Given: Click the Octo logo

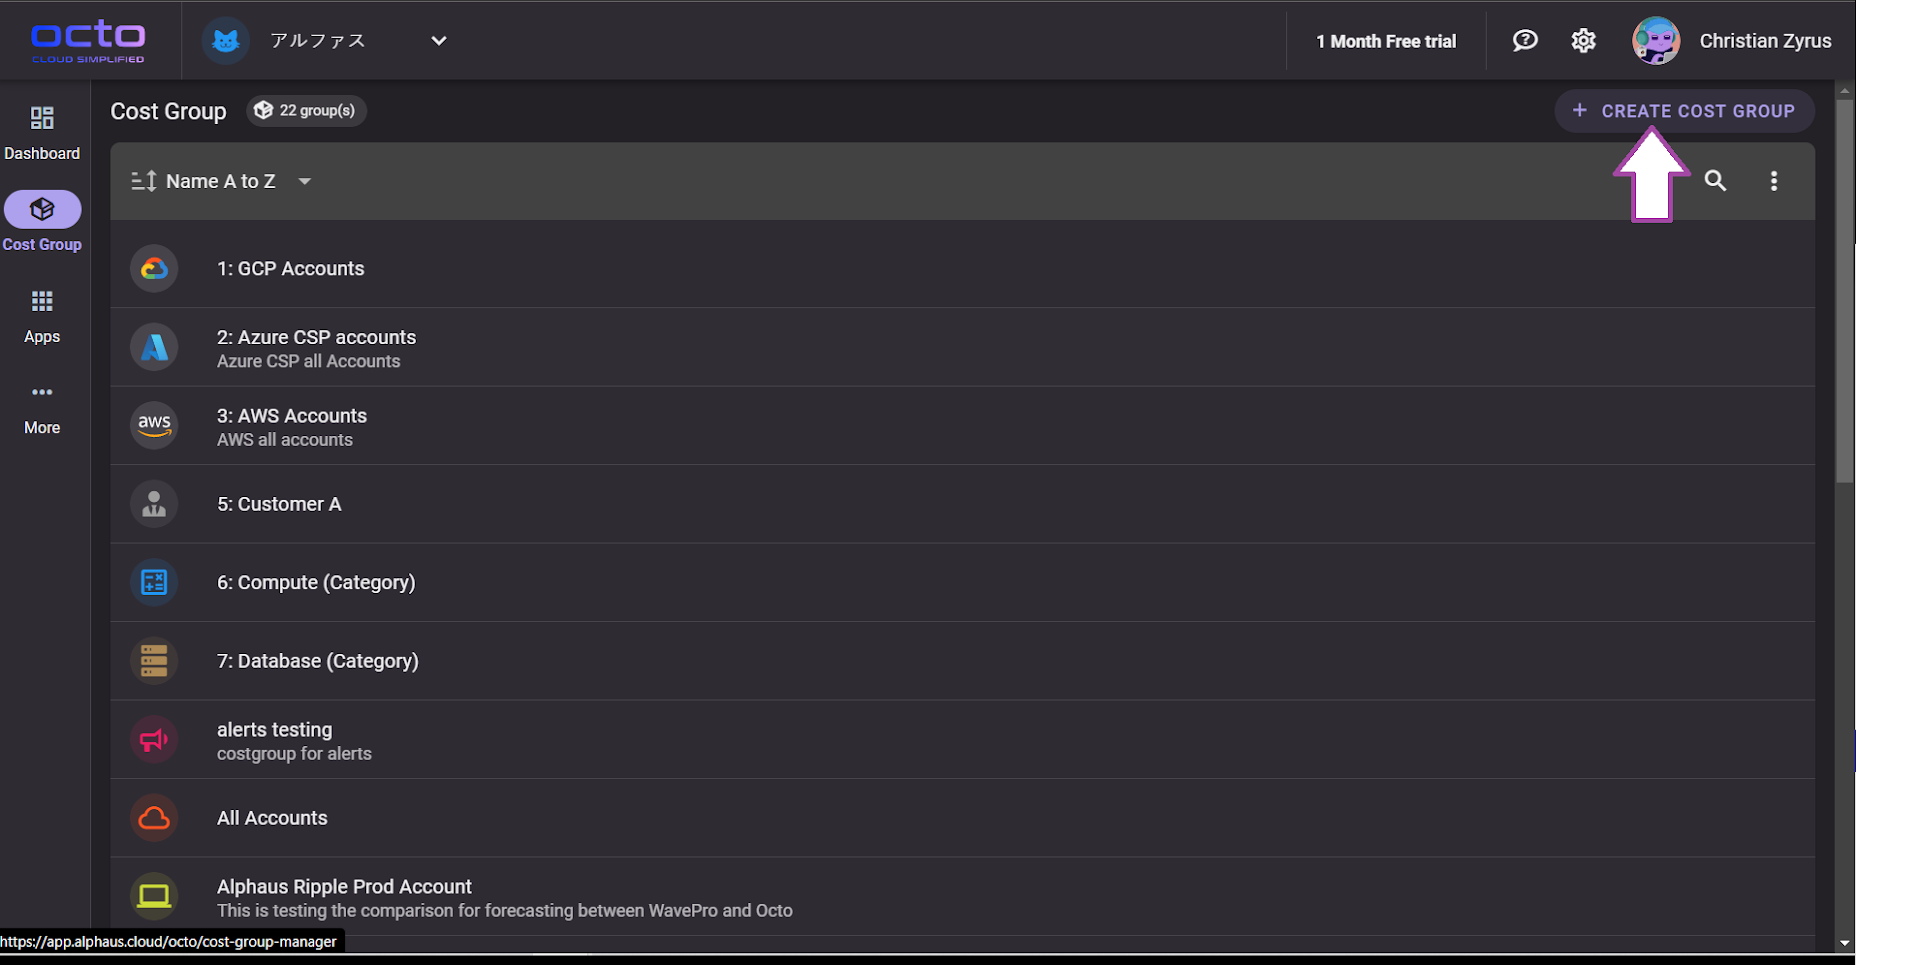Looking at the screenshot, I should point(88,41).
